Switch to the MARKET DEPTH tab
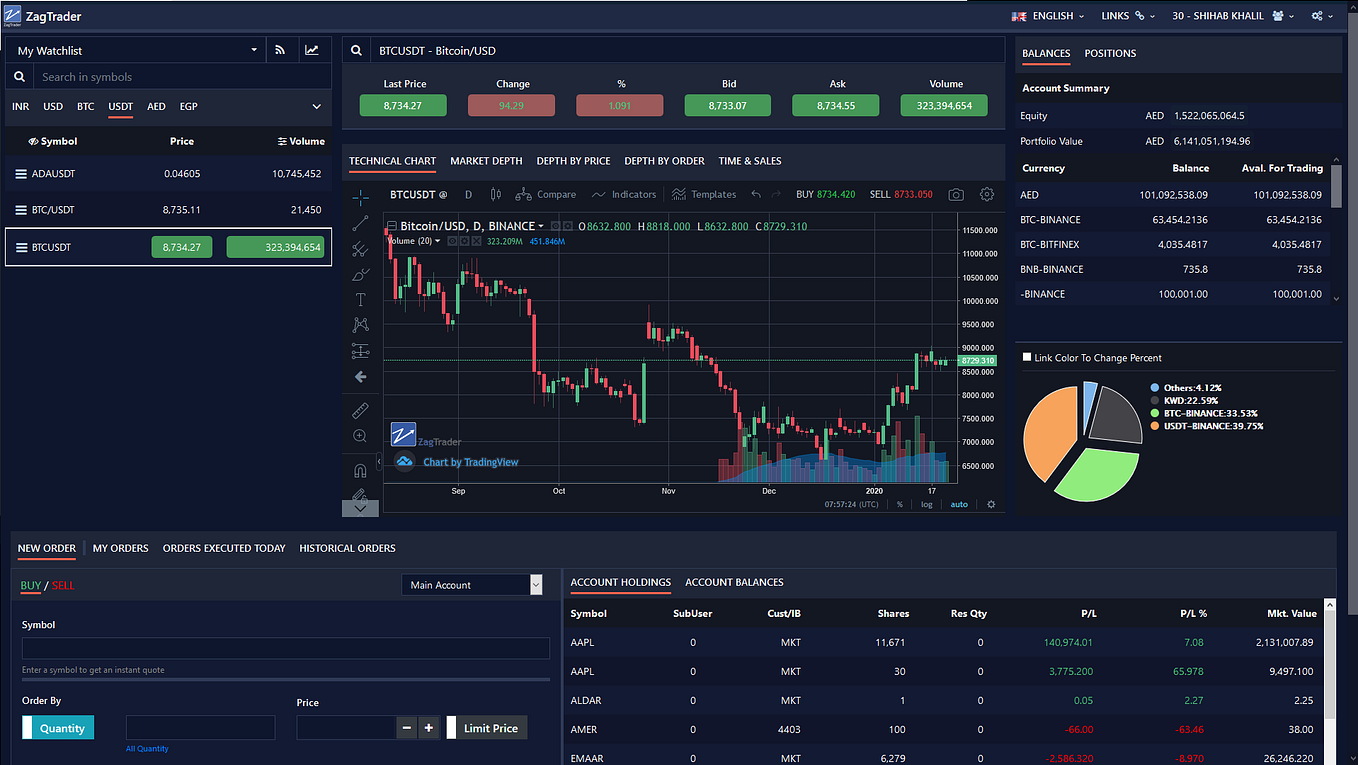This screenshot has width=1358, height=765. pyautogui.click(x=486, y=161)
